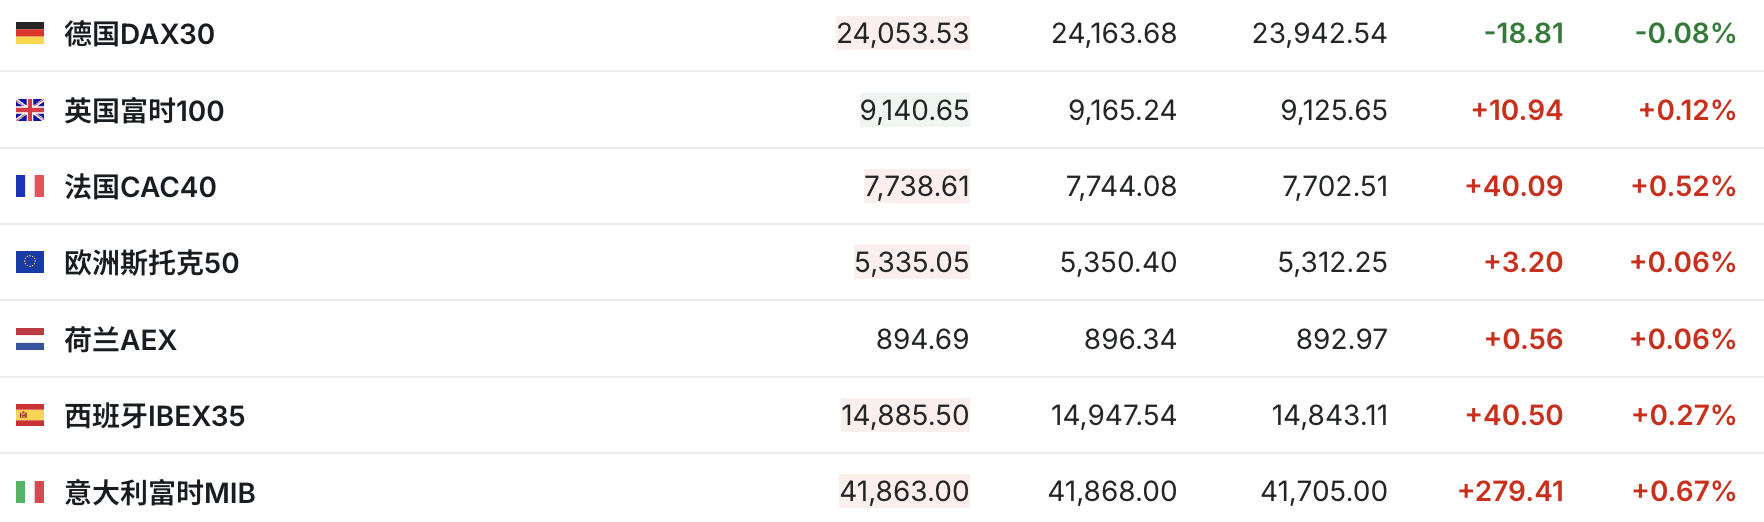Open the 荷兰AEX index link
The image size is (1764, 522).
pos(120,340)
